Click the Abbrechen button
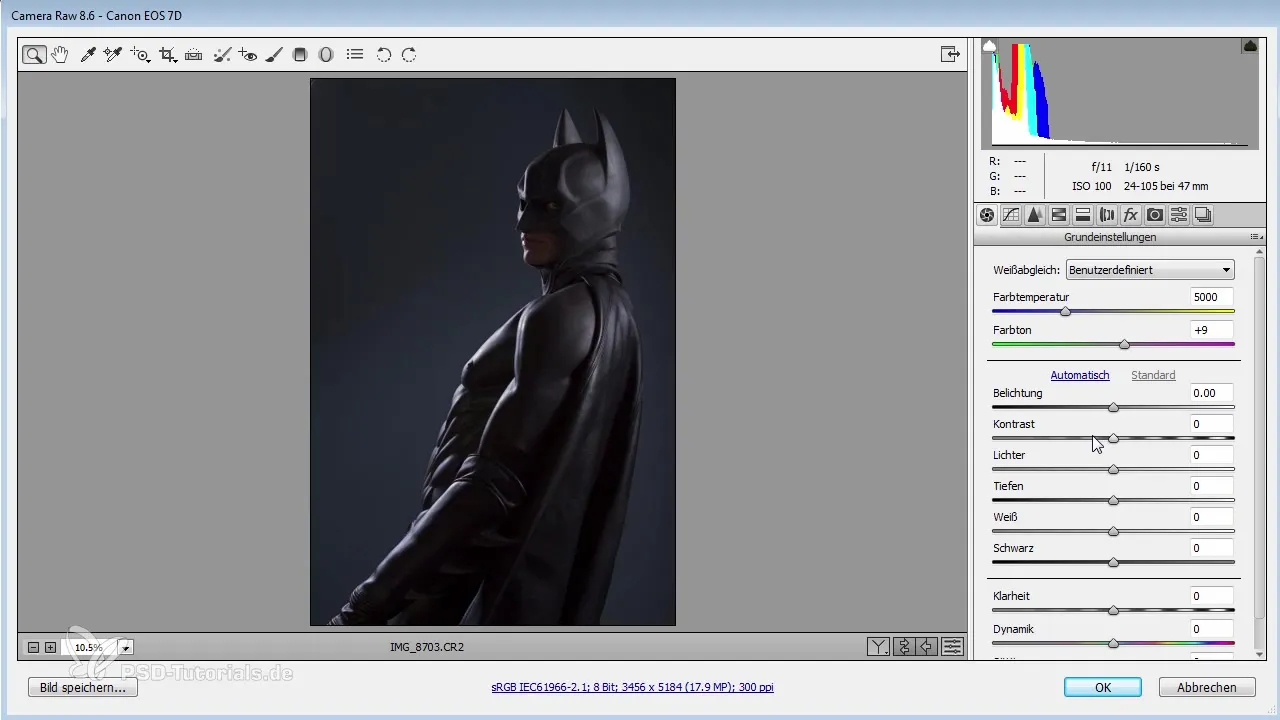 click(x=1207, y=688)
